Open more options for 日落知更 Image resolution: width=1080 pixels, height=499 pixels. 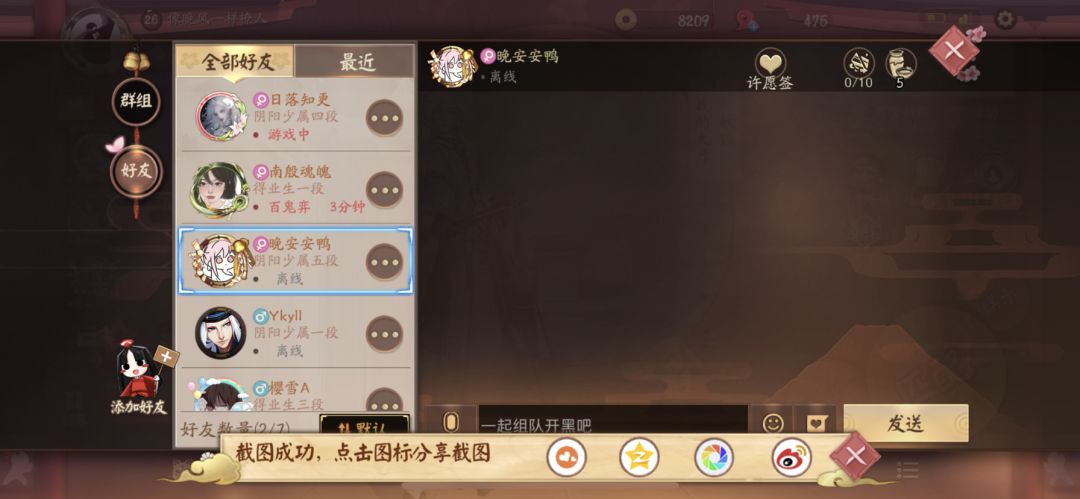pos(384,117)
